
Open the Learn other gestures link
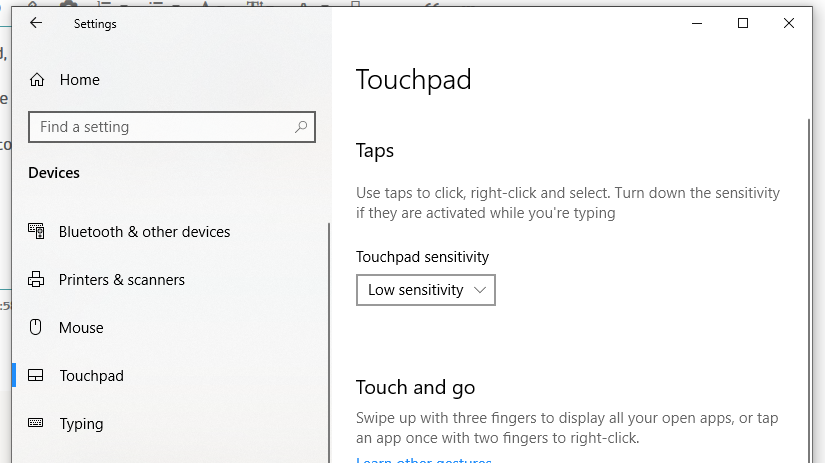click(424, 460)
